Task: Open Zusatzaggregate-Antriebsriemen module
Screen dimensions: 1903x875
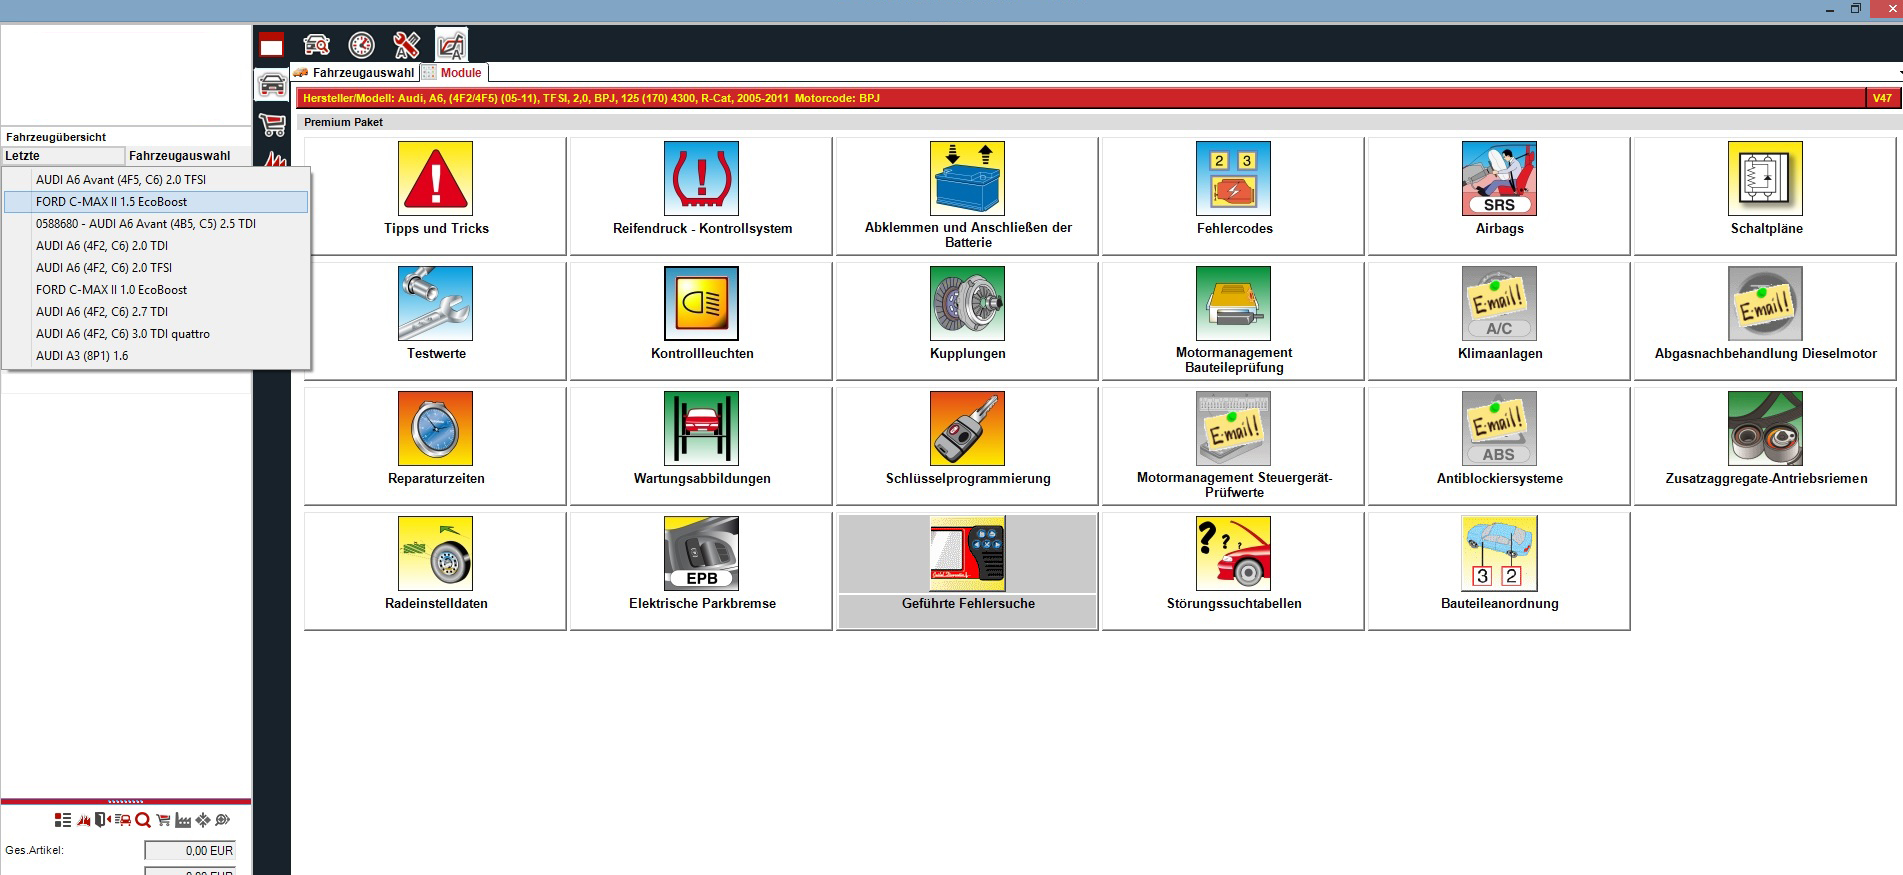Action: (x=1765, y=445)
